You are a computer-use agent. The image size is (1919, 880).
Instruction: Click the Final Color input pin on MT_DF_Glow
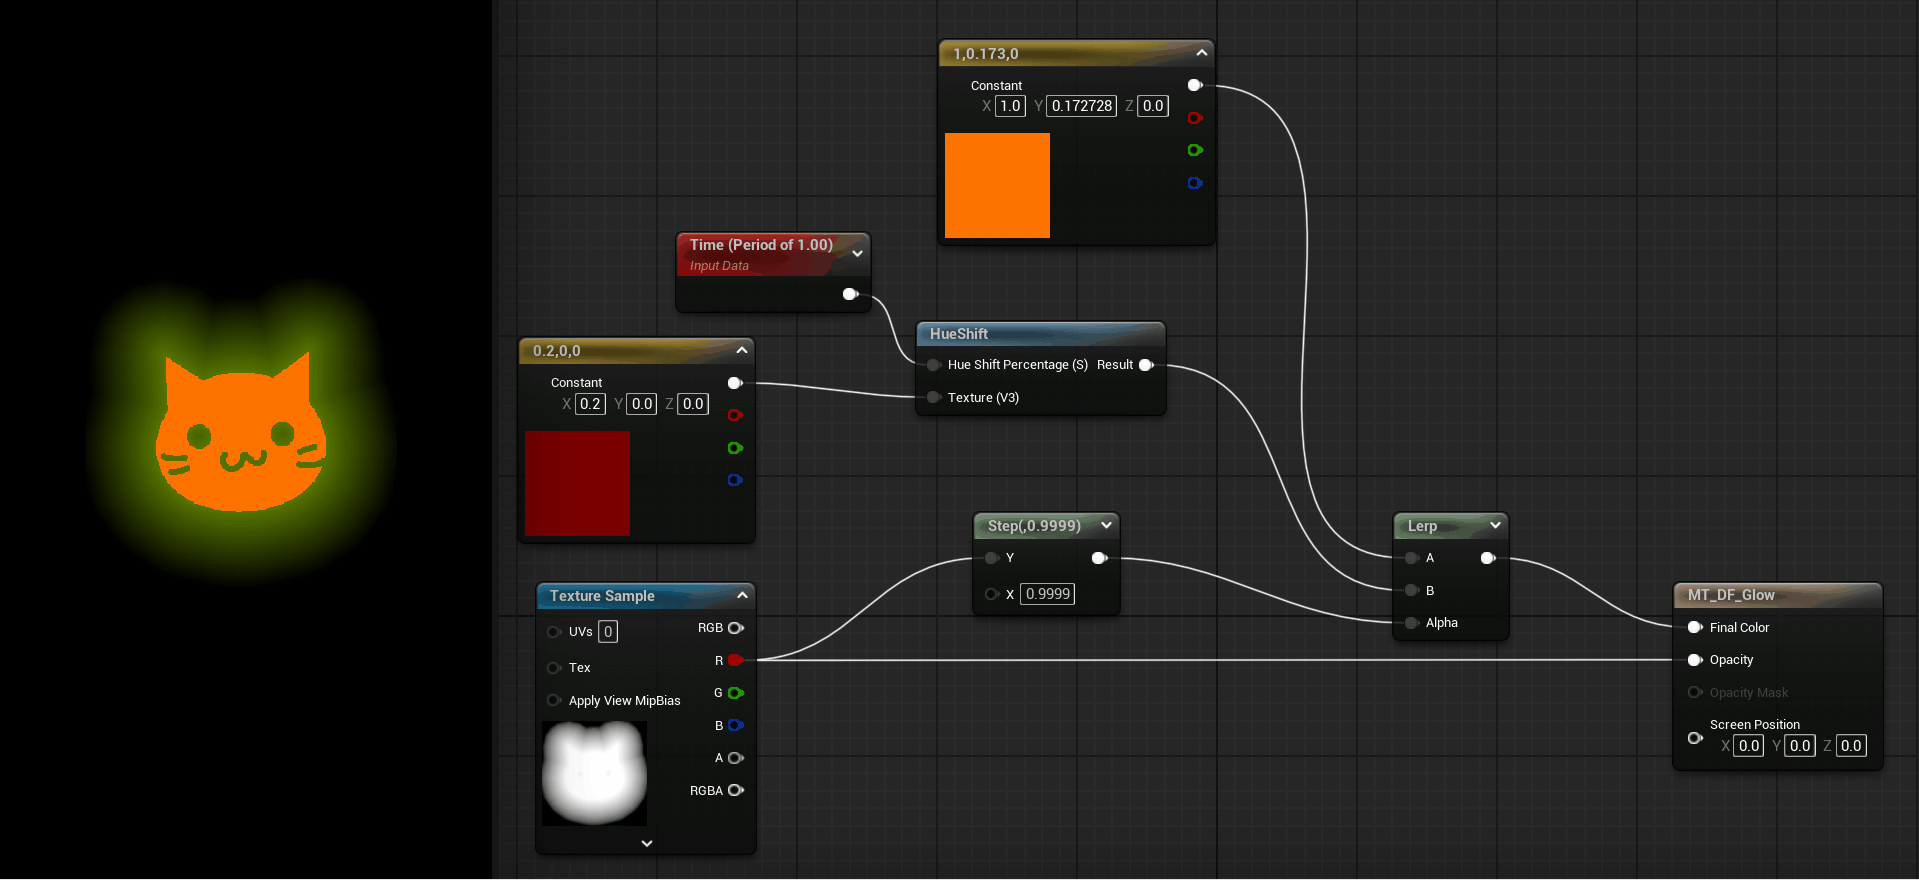(1695, 628)
